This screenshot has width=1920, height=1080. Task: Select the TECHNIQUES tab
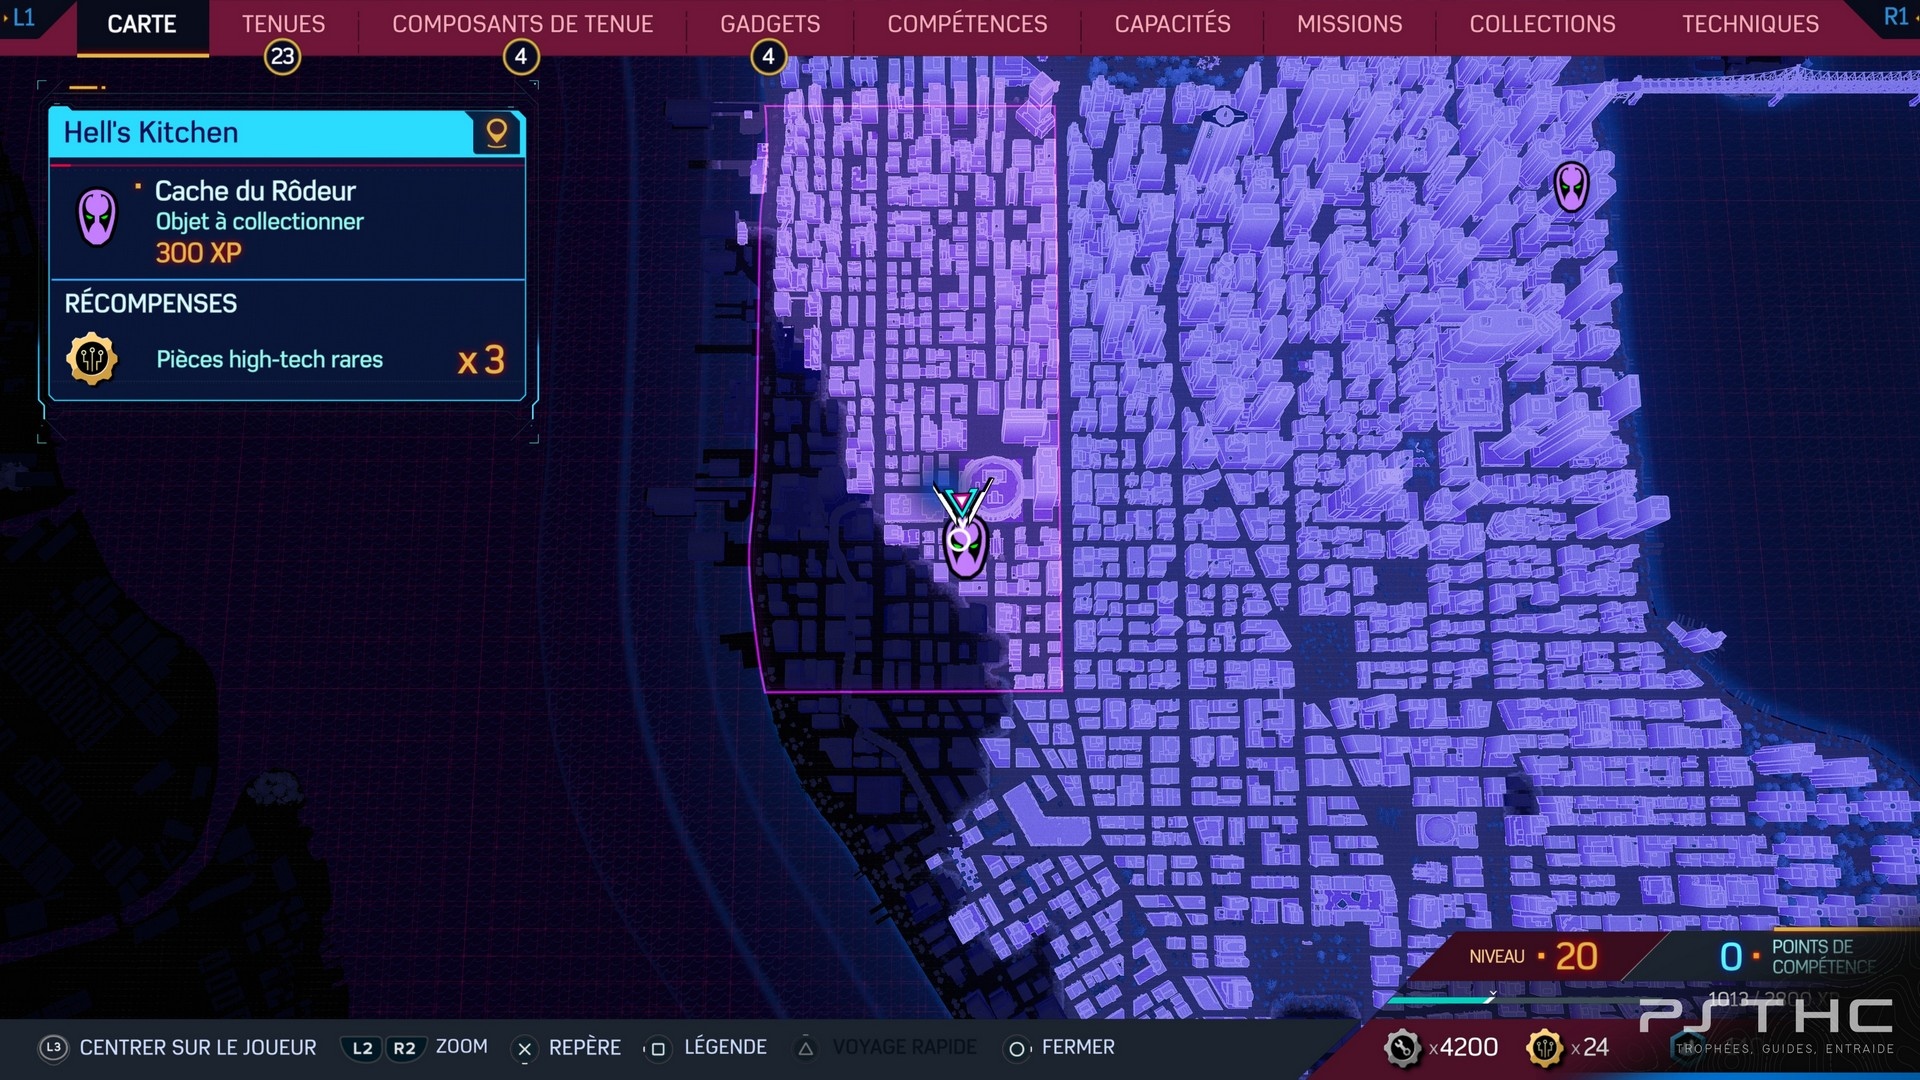1750,24
